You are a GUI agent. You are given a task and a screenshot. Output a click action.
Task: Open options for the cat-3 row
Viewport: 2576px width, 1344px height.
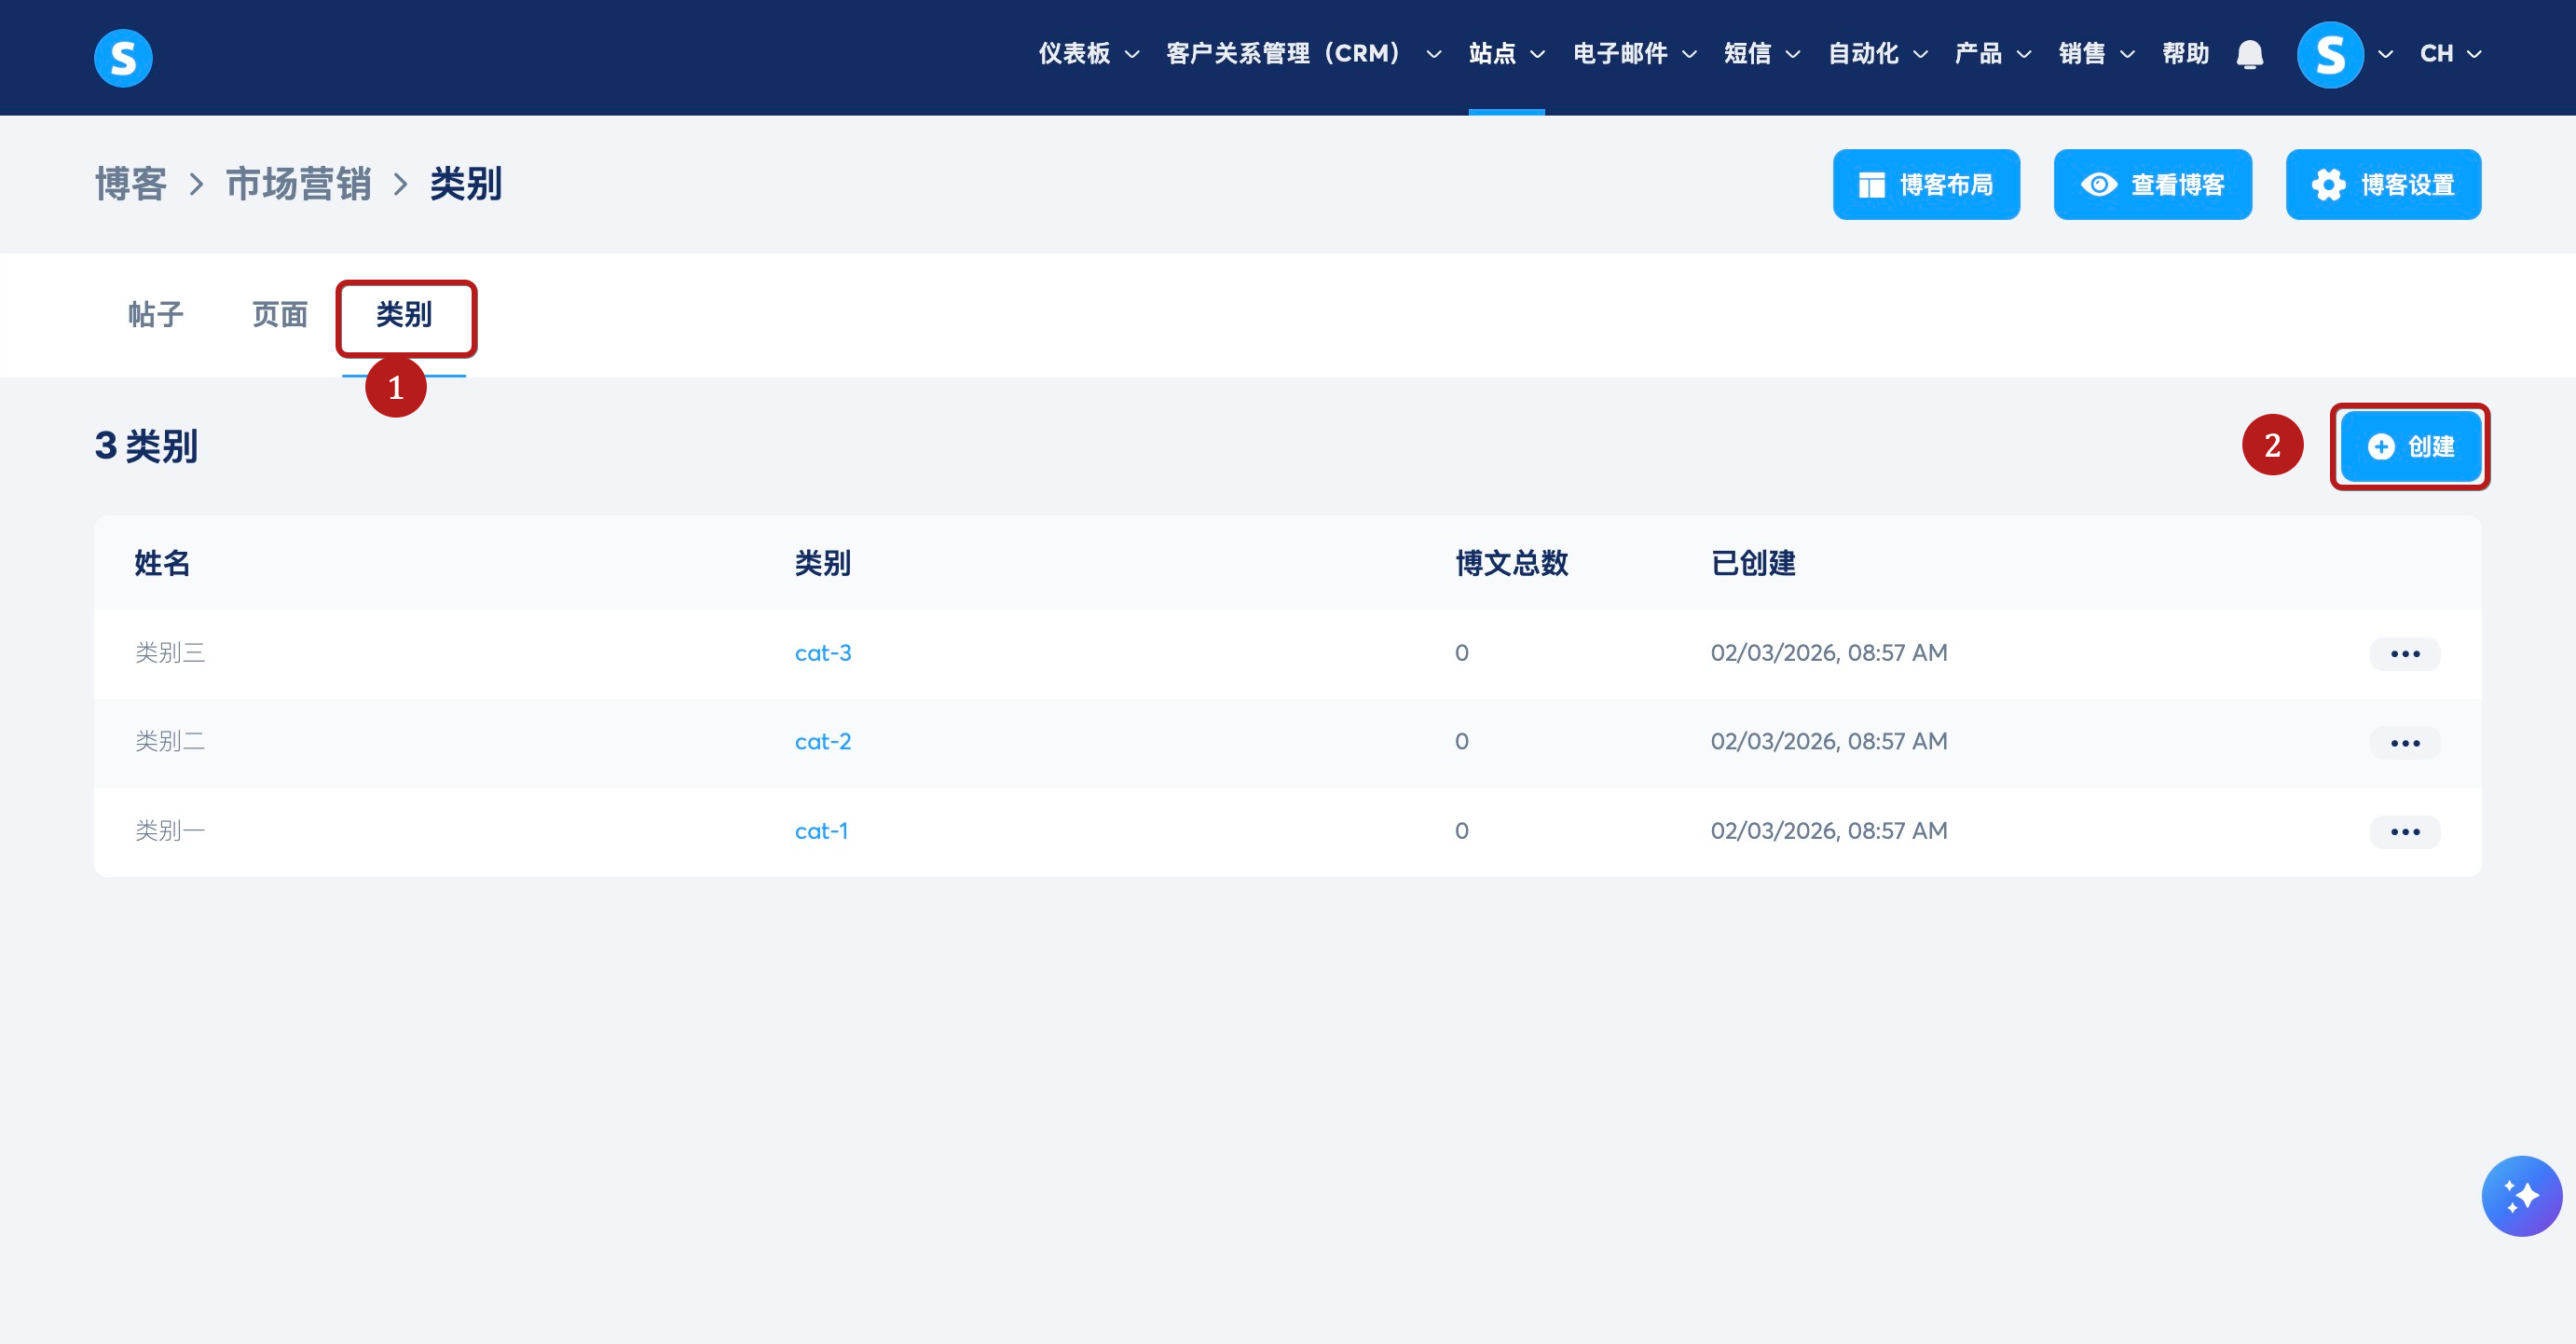click(x=2404, y=654)
